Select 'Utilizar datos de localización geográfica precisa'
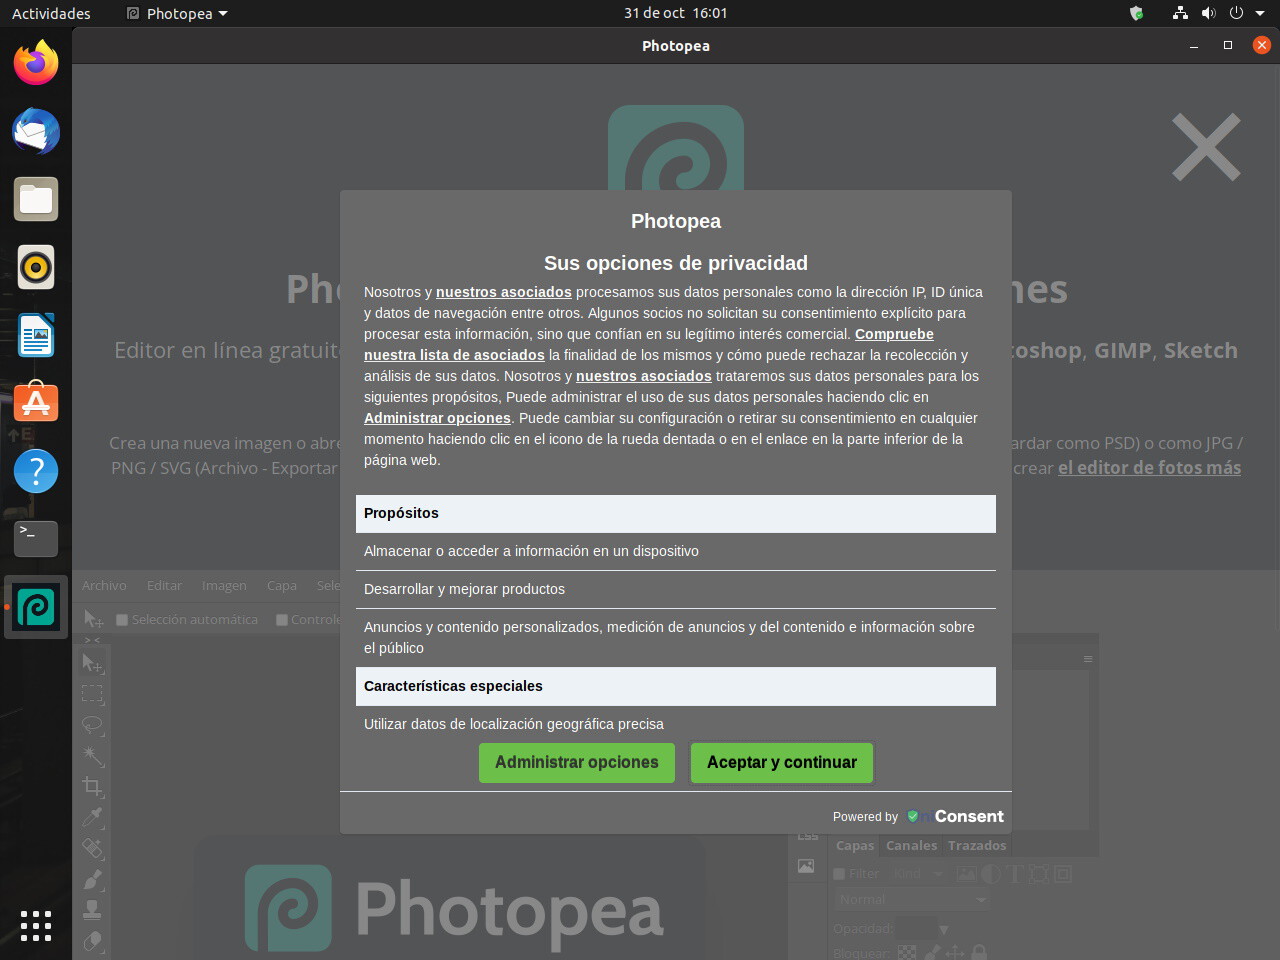The image size is (1280, 960). pos(676,724)
